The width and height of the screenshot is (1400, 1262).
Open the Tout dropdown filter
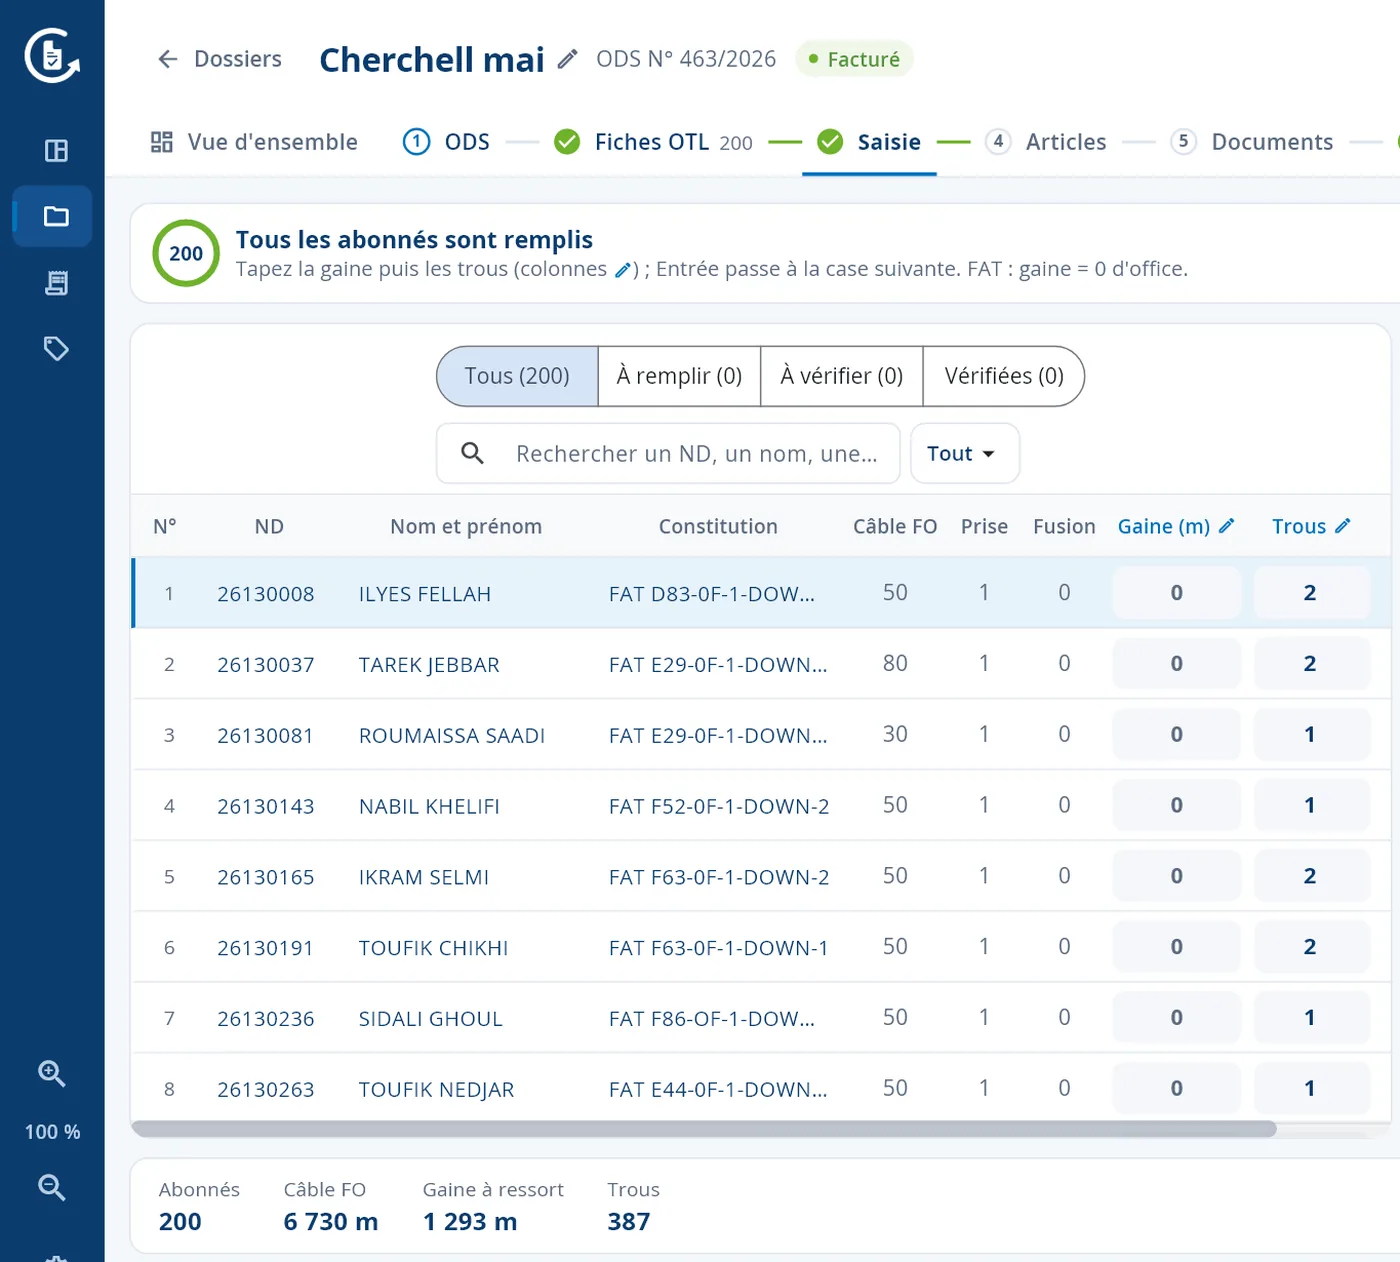[x=965, y=453]
